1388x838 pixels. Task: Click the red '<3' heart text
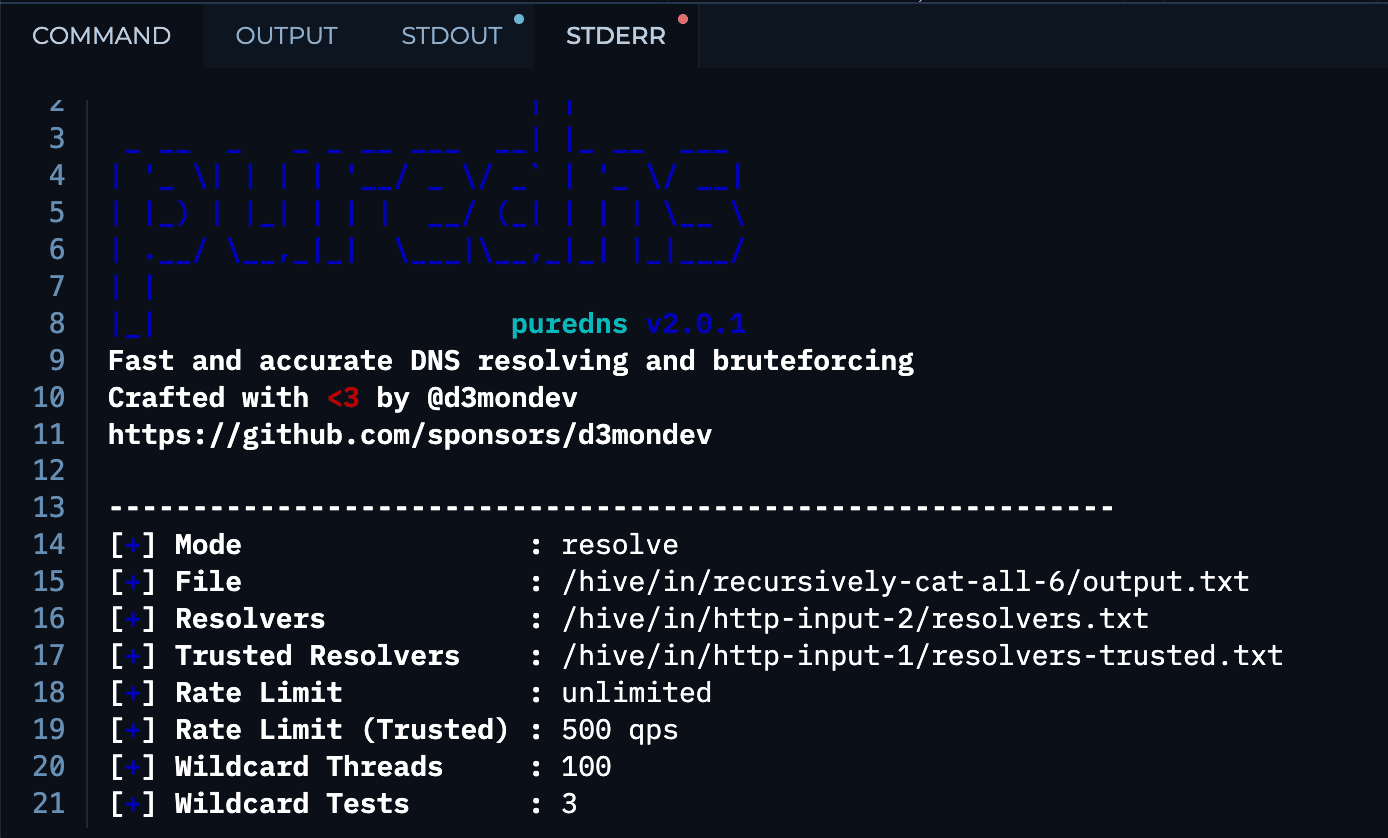(343, 398)
